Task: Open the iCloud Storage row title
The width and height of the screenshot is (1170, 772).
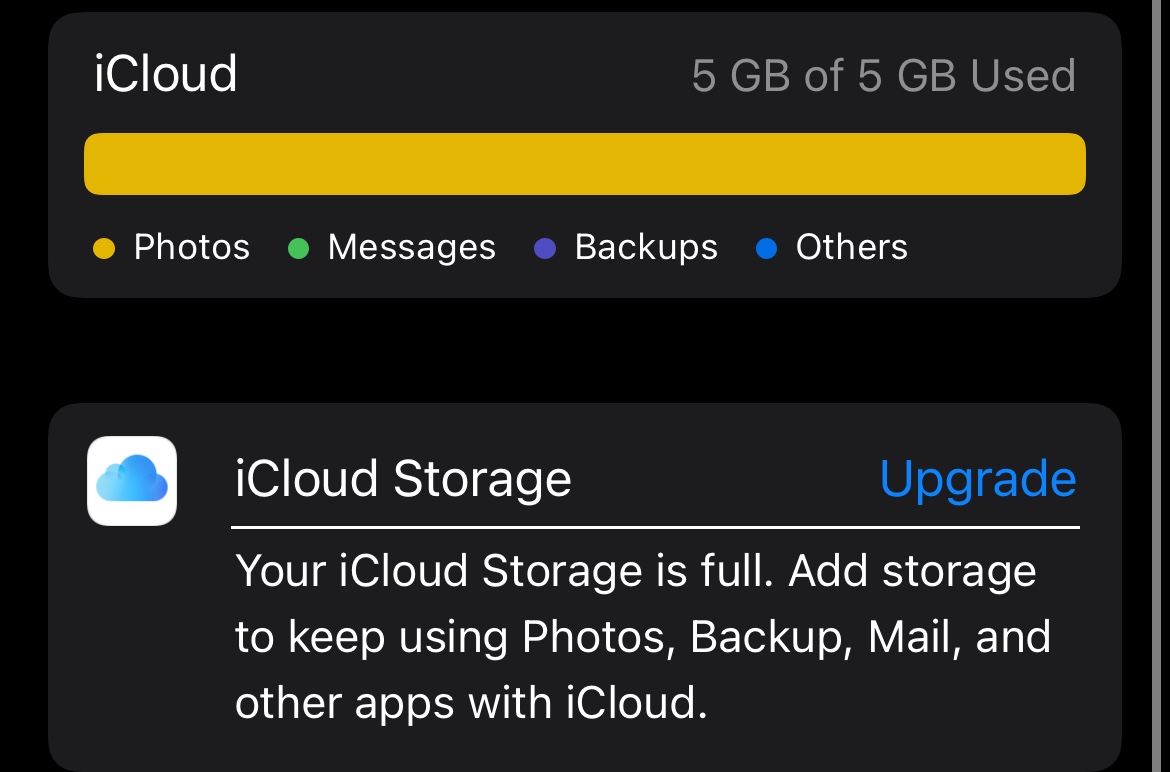Action: pos(403,479)
